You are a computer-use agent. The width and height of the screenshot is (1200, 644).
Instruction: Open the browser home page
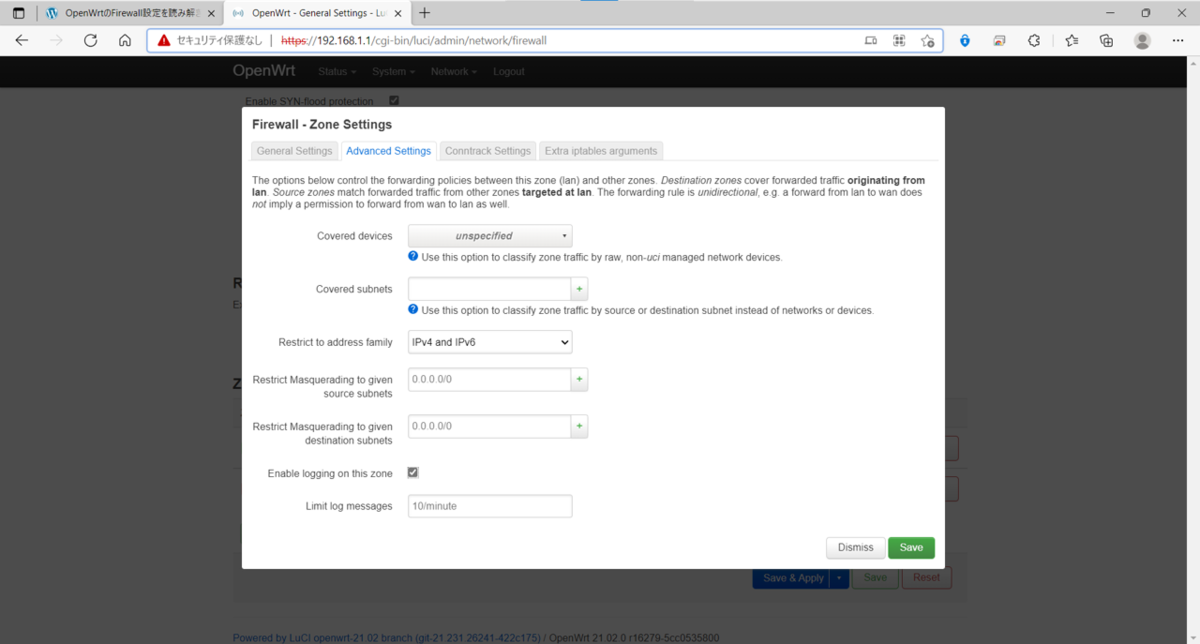[x=124, y=41]
